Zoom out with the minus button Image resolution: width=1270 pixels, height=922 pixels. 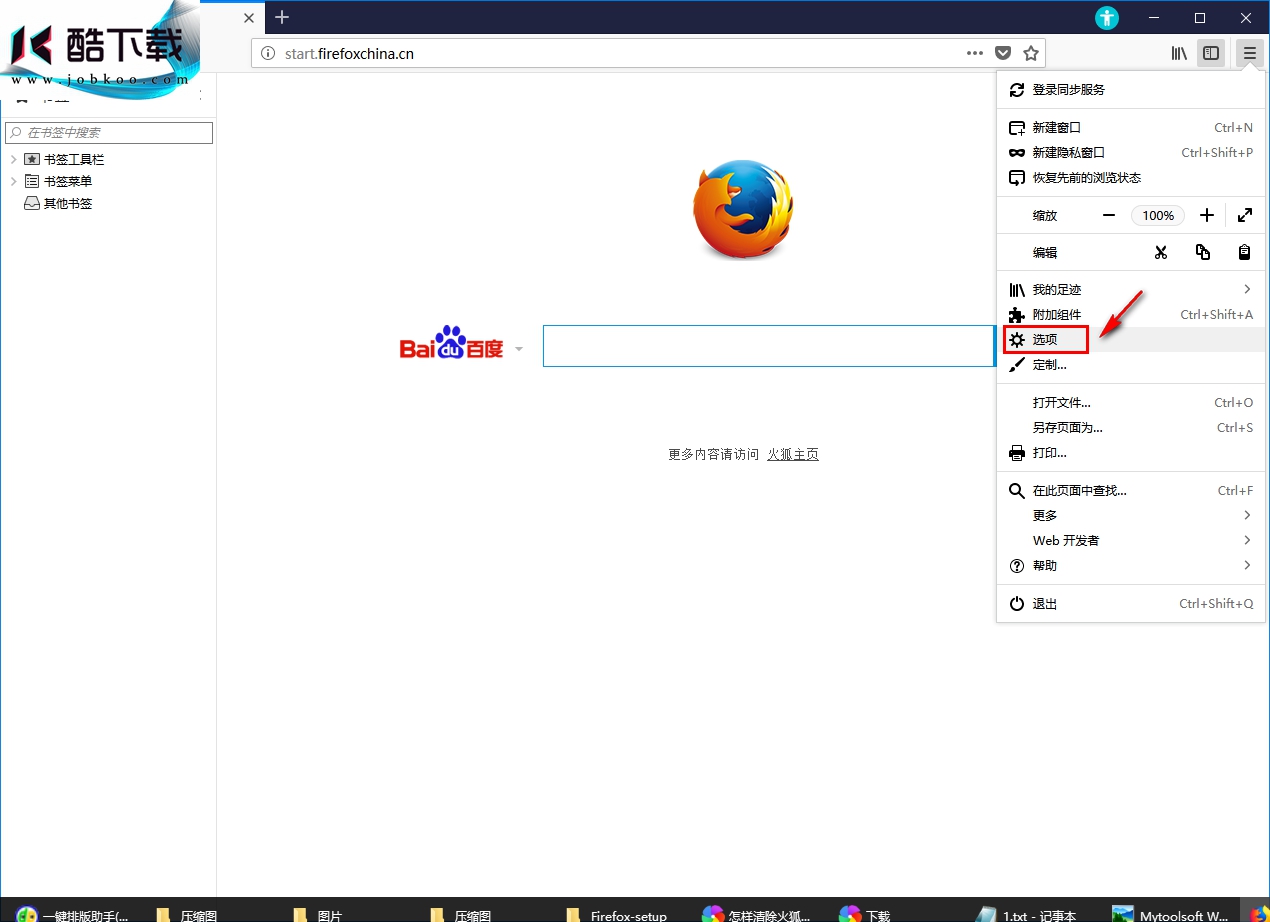pyautogui.click(x=1109, y=215)
